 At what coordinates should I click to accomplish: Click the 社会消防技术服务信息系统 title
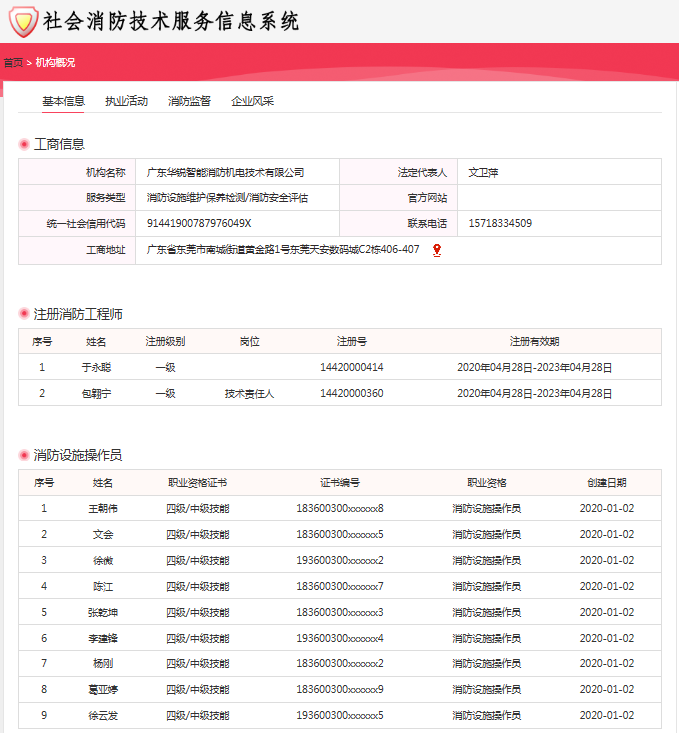[171, 21]
